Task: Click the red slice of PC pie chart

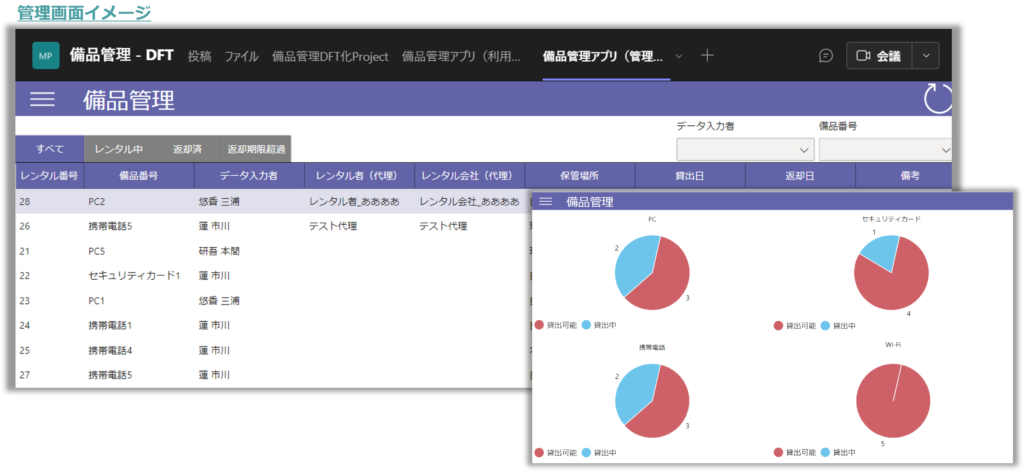Action: click(662, 285)
